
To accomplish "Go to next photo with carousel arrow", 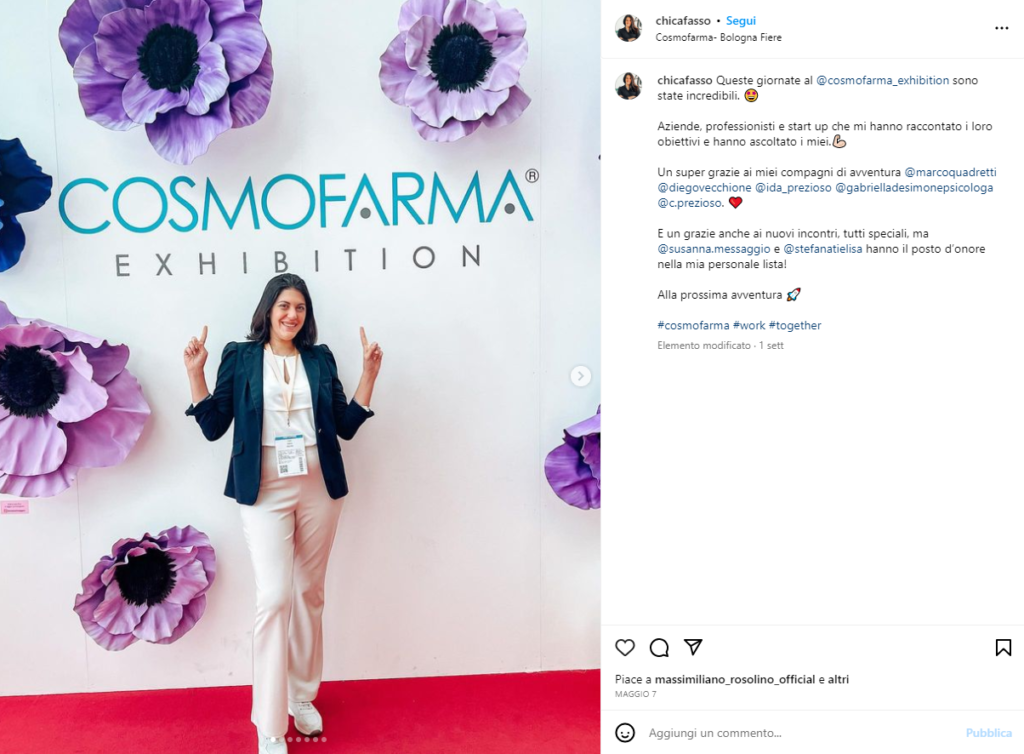I will [x=581, y=376].
